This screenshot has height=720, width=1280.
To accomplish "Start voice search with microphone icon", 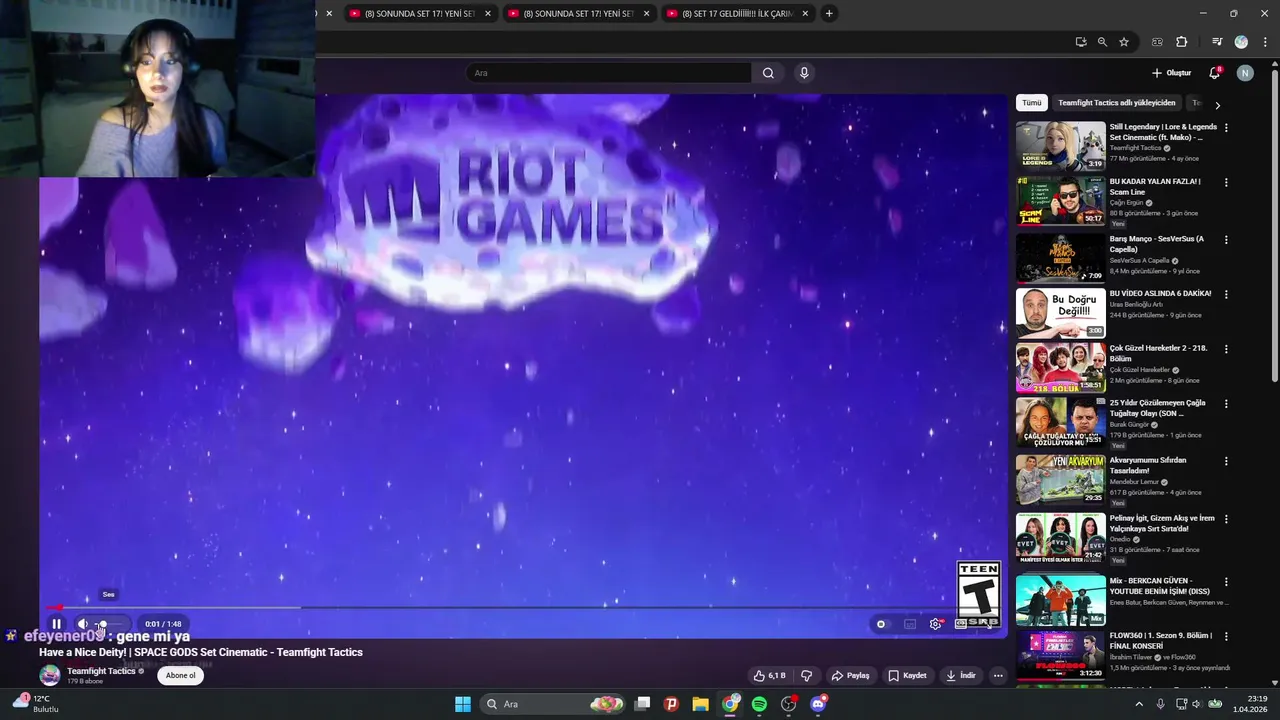I will pyautogui.click(x=804, y=73).
